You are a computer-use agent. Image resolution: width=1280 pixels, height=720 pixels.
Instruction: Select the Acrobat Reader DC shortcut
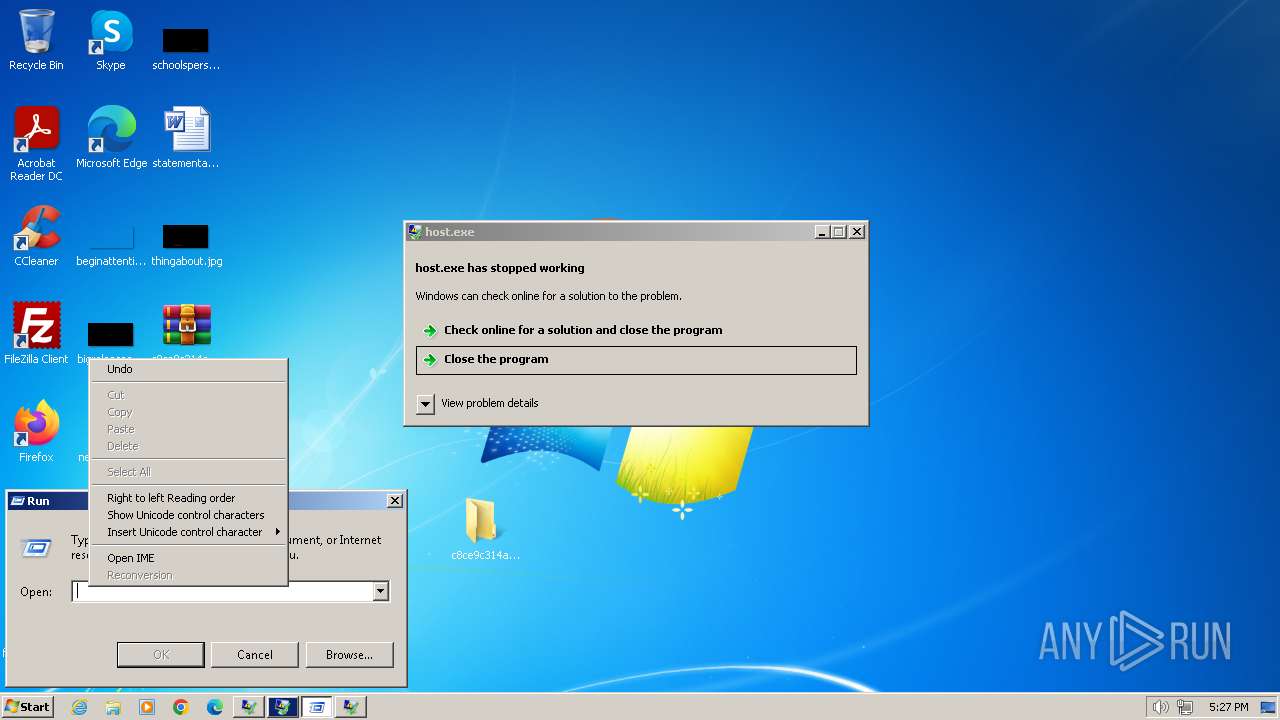coord(36,144)
